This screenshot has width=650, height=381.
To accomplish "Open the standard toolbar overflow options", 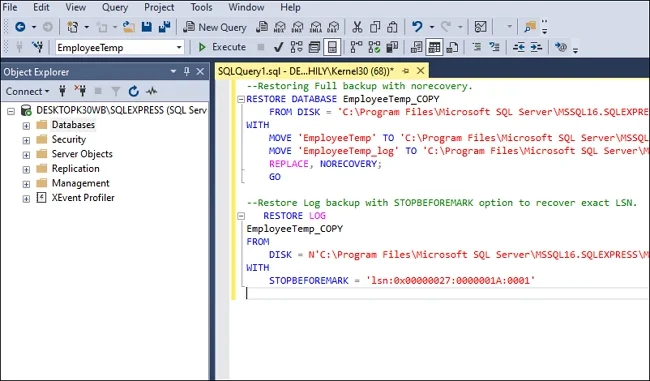I will pyautogui.click(x=545, y=27).
